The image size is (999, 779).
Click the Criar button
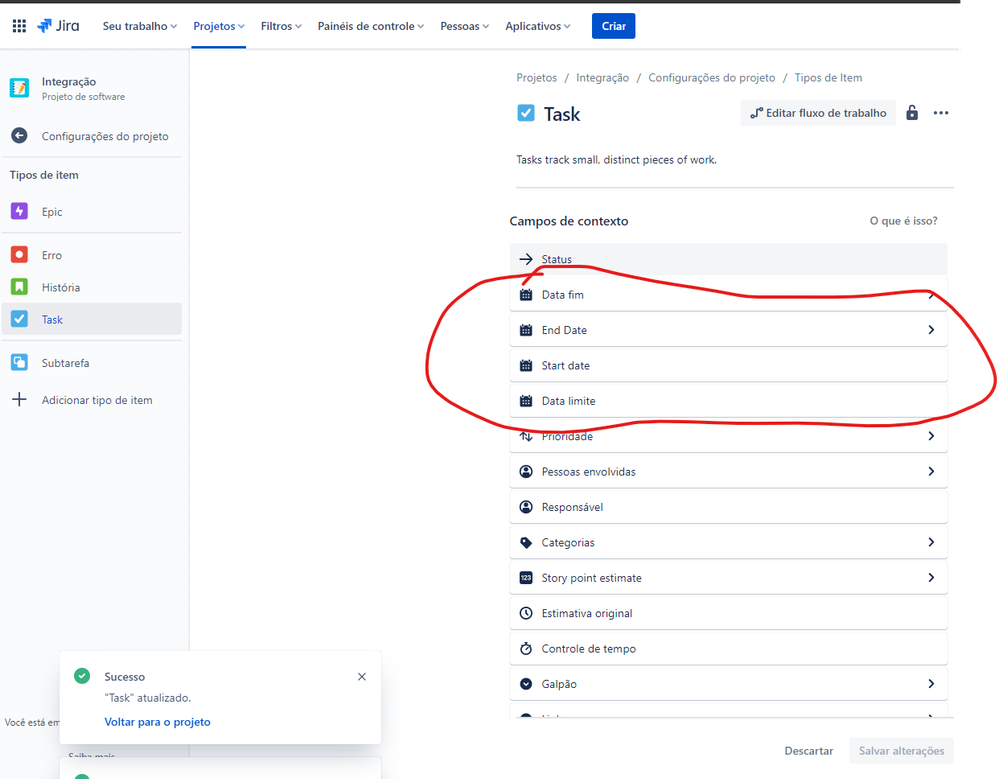[613, 26]
